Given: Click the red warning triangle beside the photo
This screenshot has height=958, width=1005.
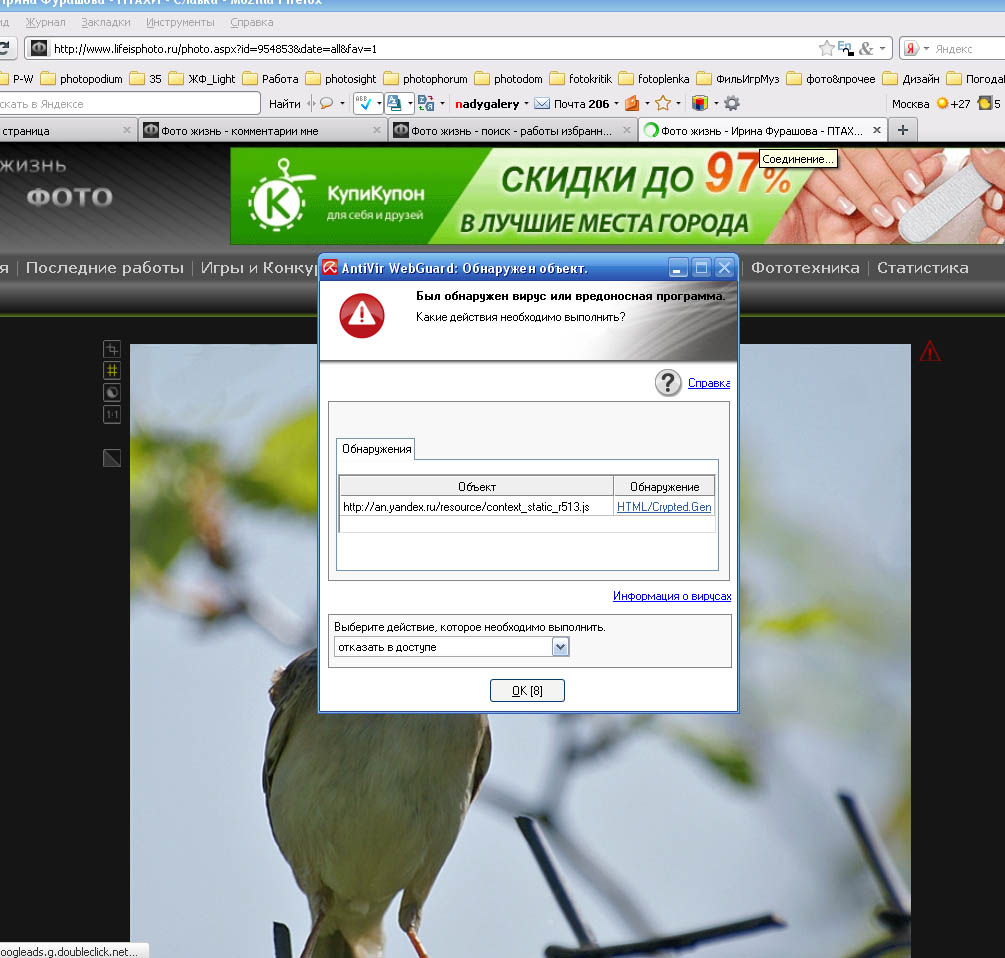Looking at the screenshot, I should coord(930,351).
